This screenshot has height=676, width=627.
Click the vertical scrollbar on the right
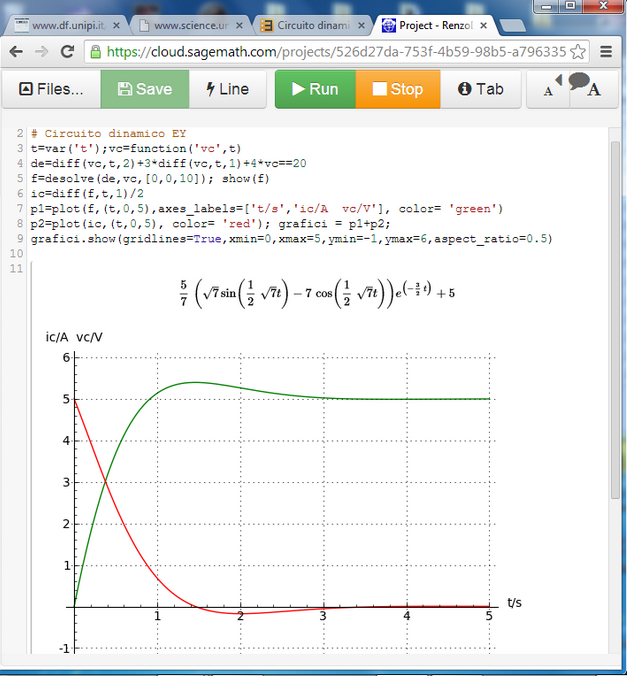615,320
